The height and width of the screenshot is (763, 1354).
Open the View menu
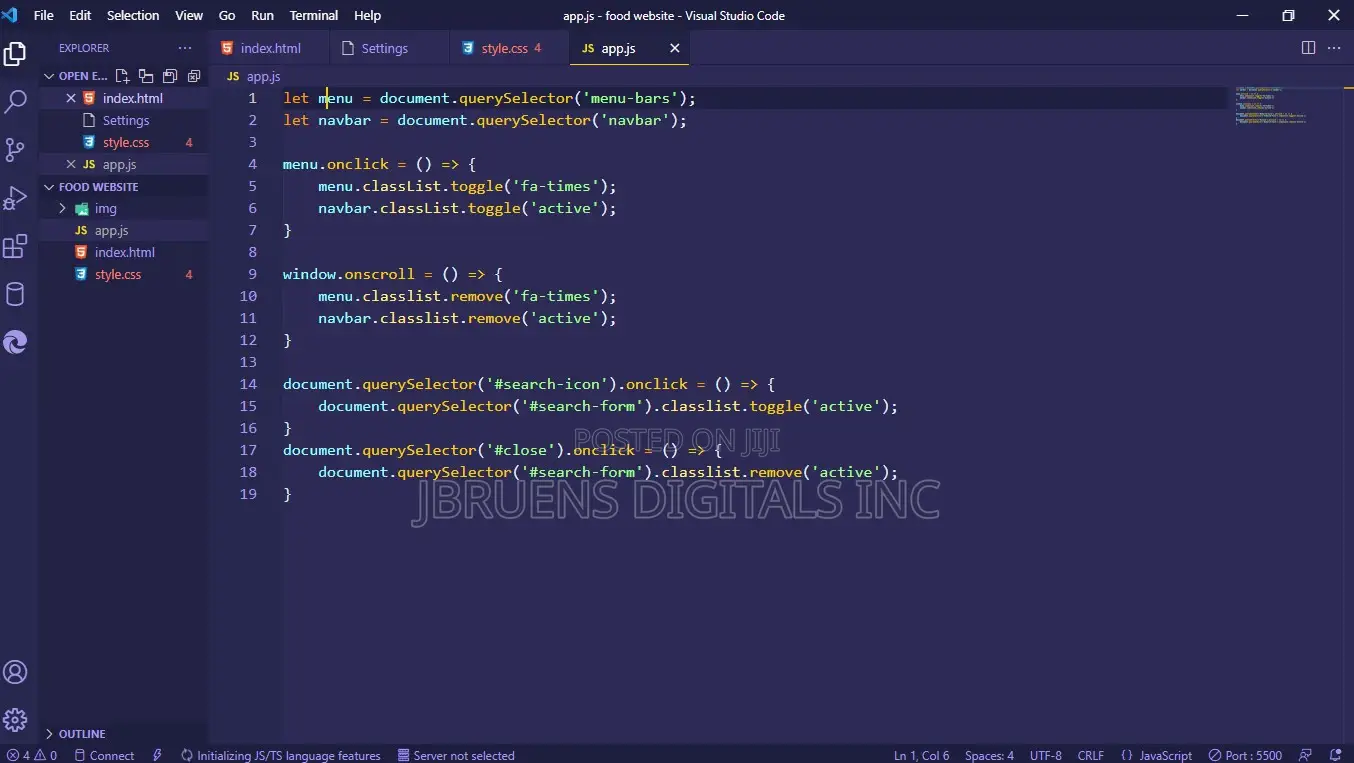click(189, 15)
